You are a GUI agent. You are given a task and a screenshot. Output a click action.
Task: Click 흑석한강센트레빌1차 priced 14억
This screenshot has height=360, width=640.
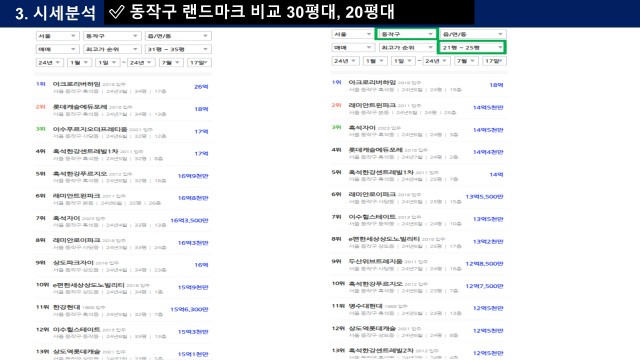click(x=381, y=172)
